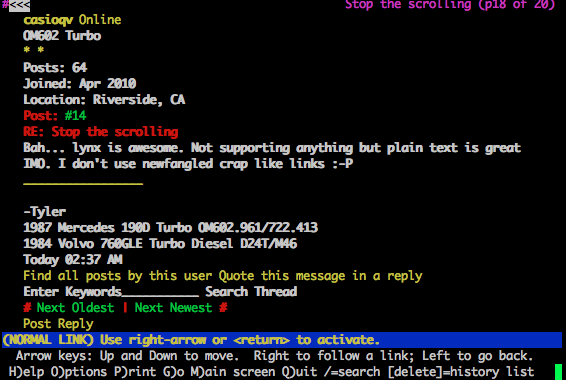The width and height of the screenshot is (566, 380).
Task: Click the green terminal cursor block
Action: coord(558,372)
